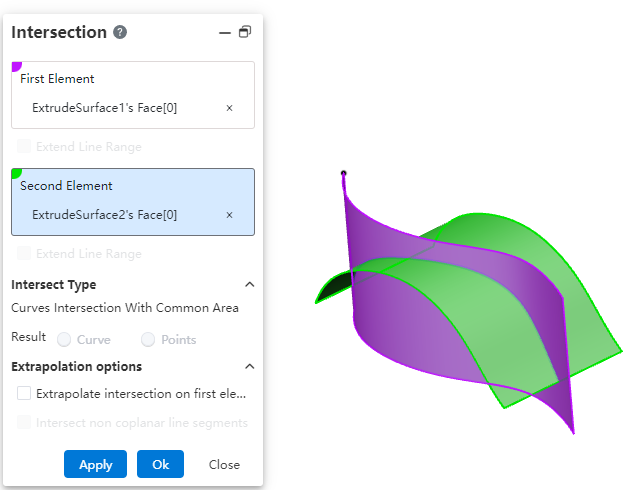Click the green Second Element corner marker
Screen dimensions: 630x490
[16, 174]
